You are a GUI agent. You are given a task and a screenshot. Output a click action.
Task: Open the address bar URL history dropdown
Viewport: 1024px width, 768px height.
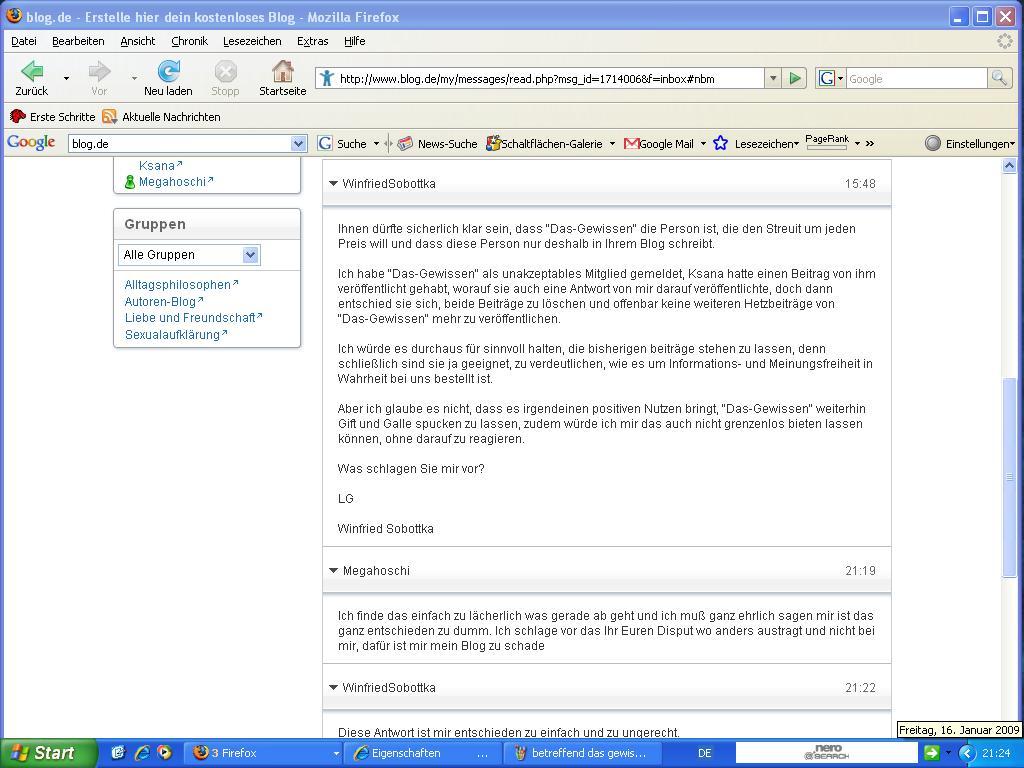click(x=773, y=79)
